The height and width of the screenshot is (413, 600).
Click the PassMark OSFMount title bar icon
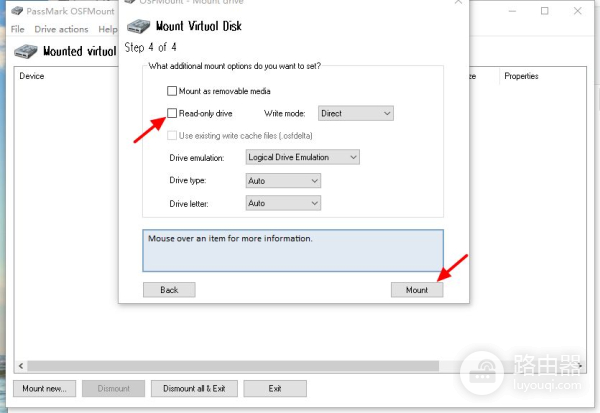tap(17, 11)
